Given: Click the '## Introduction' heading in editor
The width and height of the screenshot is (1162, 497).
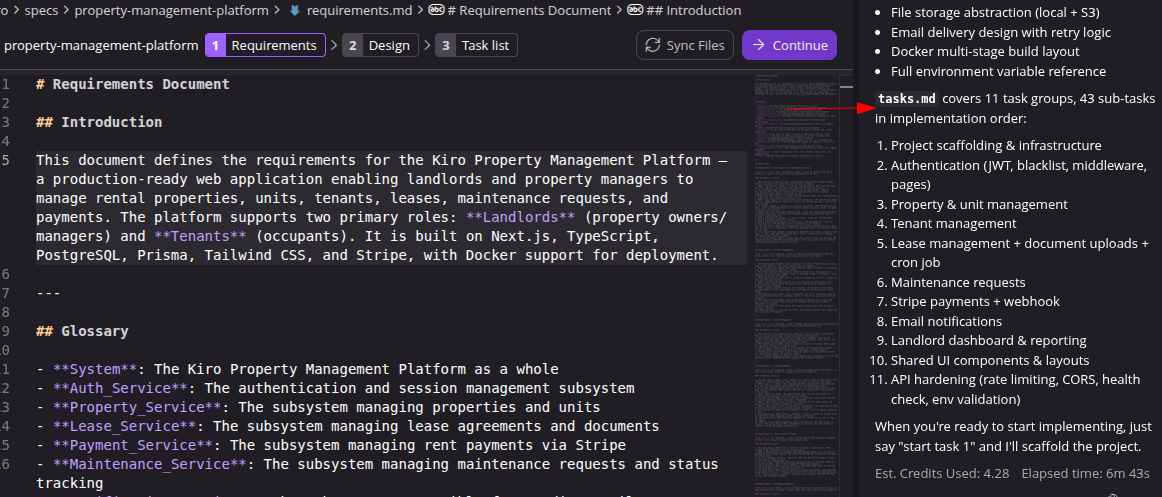Looking at the screenshot, I should (x=99, y=121).
